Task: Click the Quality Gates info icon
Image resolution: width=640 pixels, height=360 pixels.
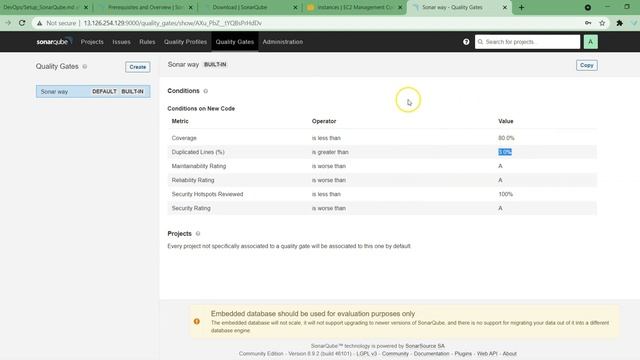Action: [x=85, y=67]
